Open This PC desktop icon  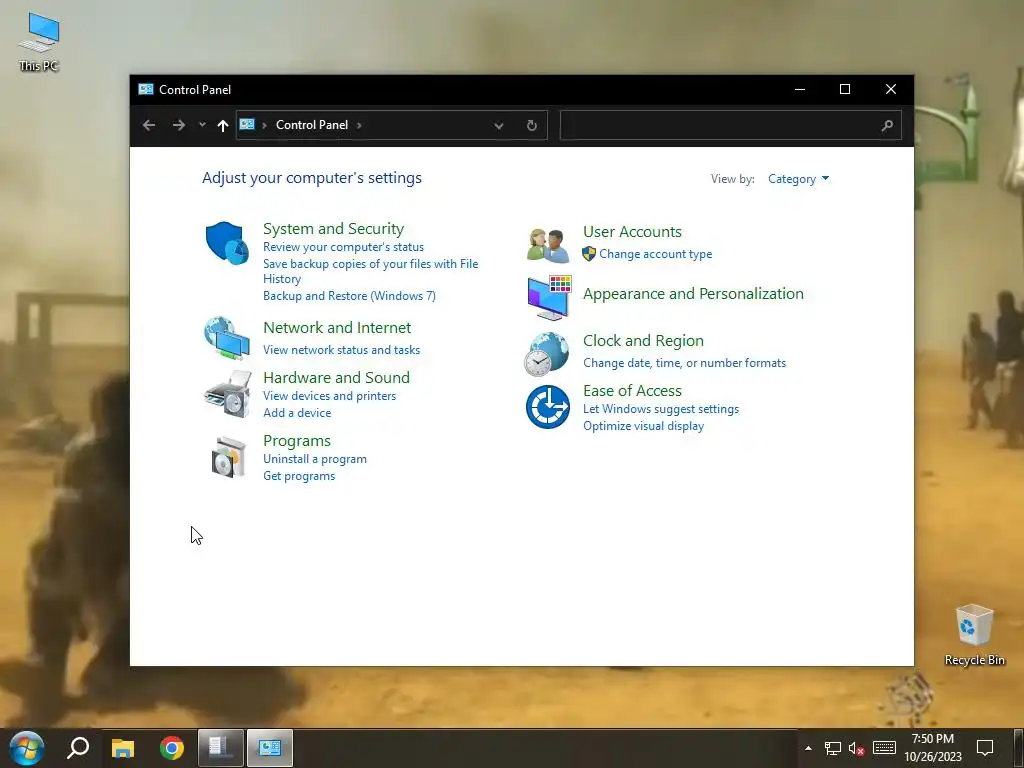[39, 42]
